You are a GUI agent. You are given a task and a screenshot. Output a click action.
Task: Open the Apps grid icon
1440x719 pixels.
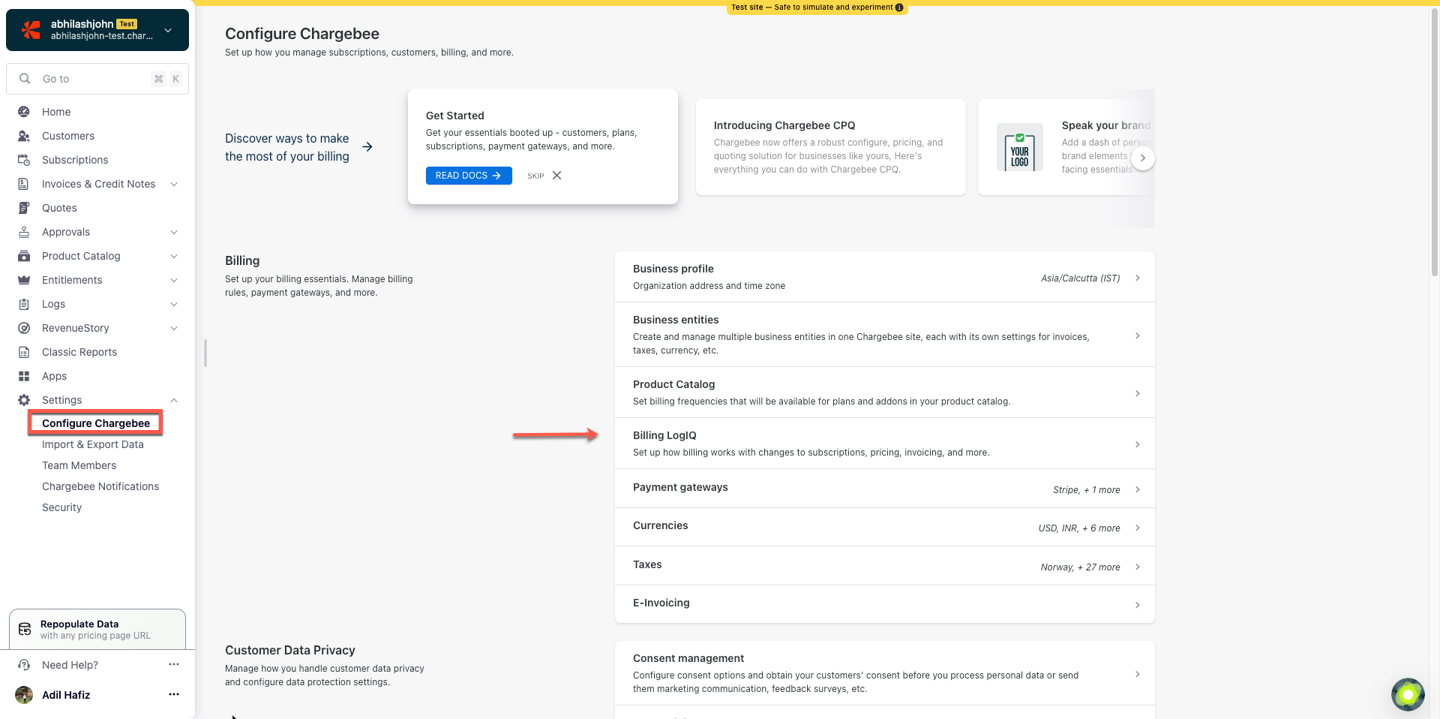24,376
